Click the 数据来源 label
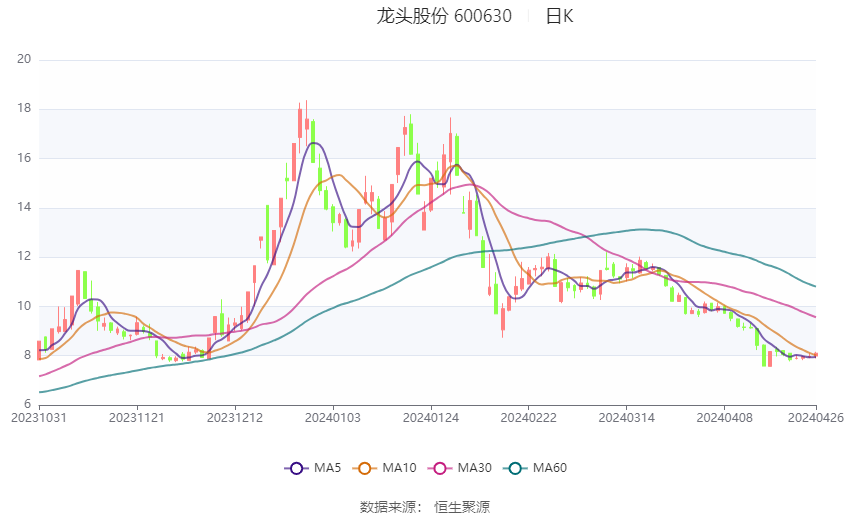850x517 pixels. click(388, 507)
